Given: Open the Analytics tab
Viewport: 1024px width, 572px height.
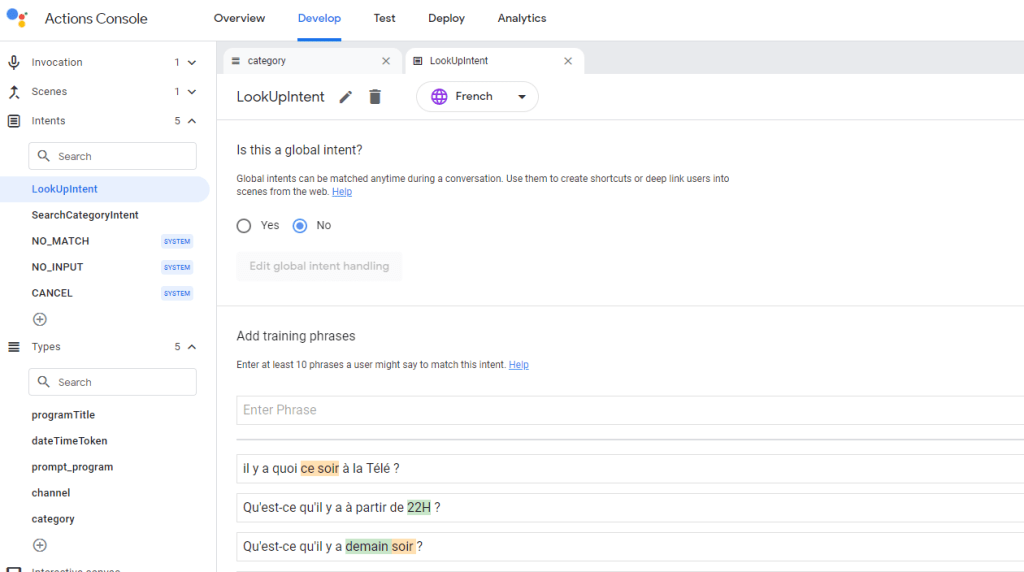Looking at the screenshot, I should tap(521, 18).
